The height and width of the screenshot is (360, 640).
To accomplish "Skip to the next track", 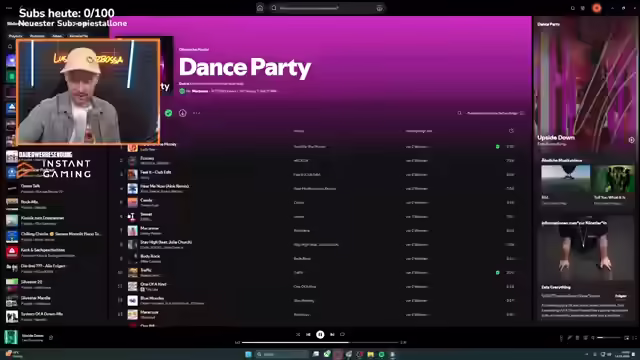I will point(332,335).
